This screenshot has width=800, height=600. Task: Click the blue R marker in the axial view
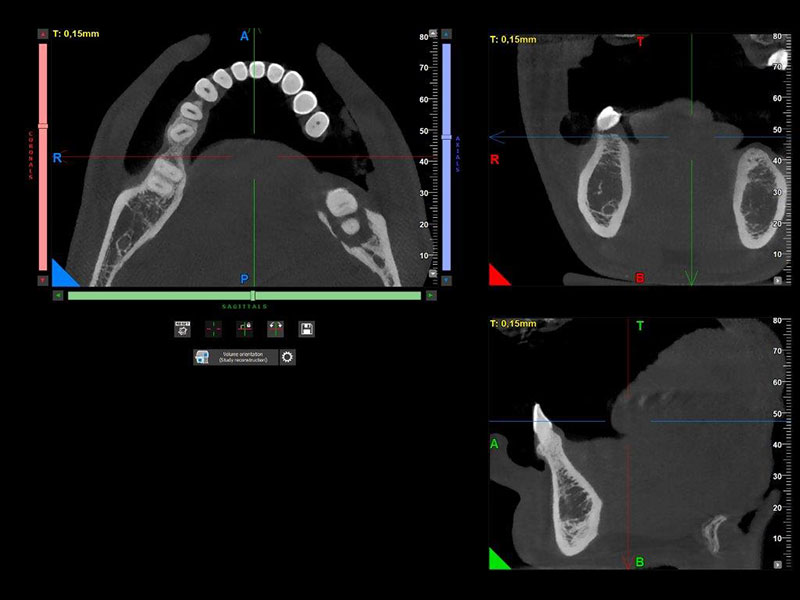57,158
